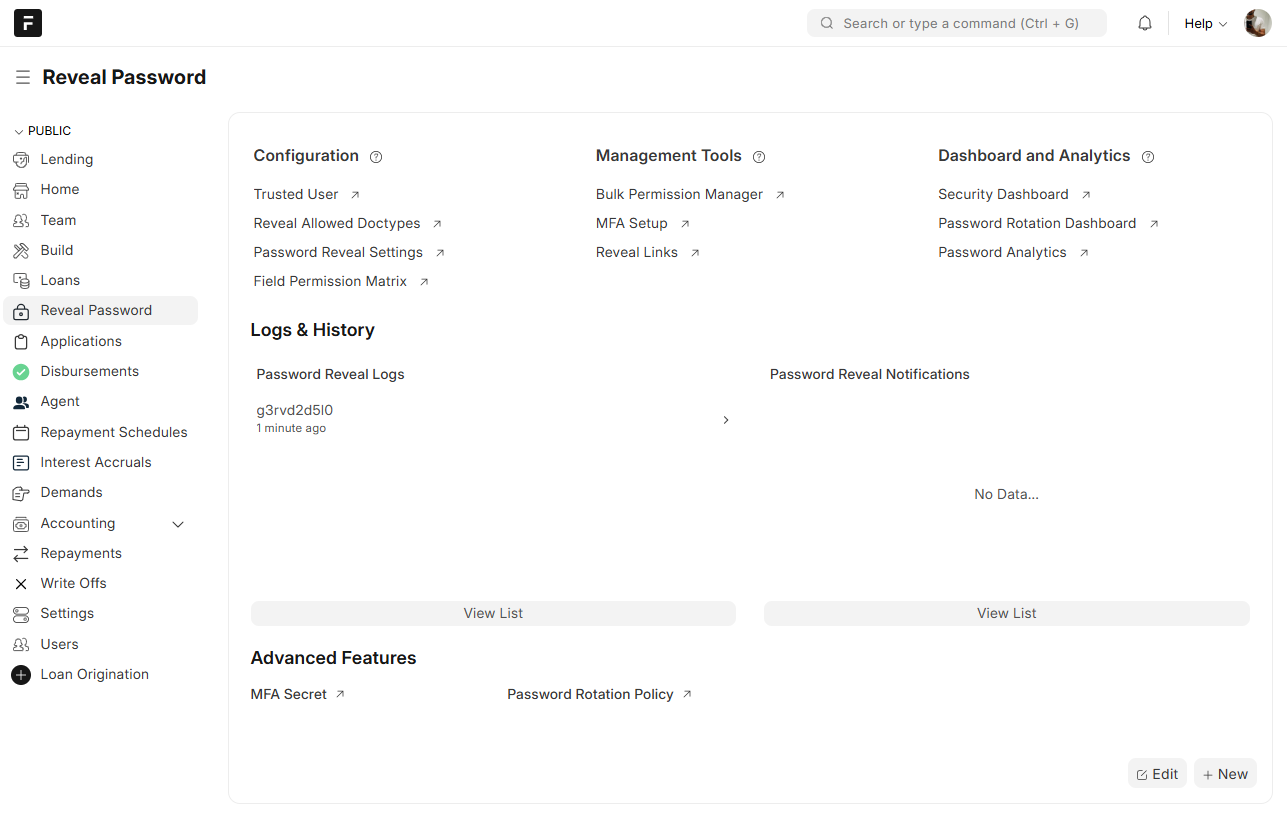Screen dimensions: 1287x823
Task: Open the Help dropdown menu
Action: click(1205, 23)
